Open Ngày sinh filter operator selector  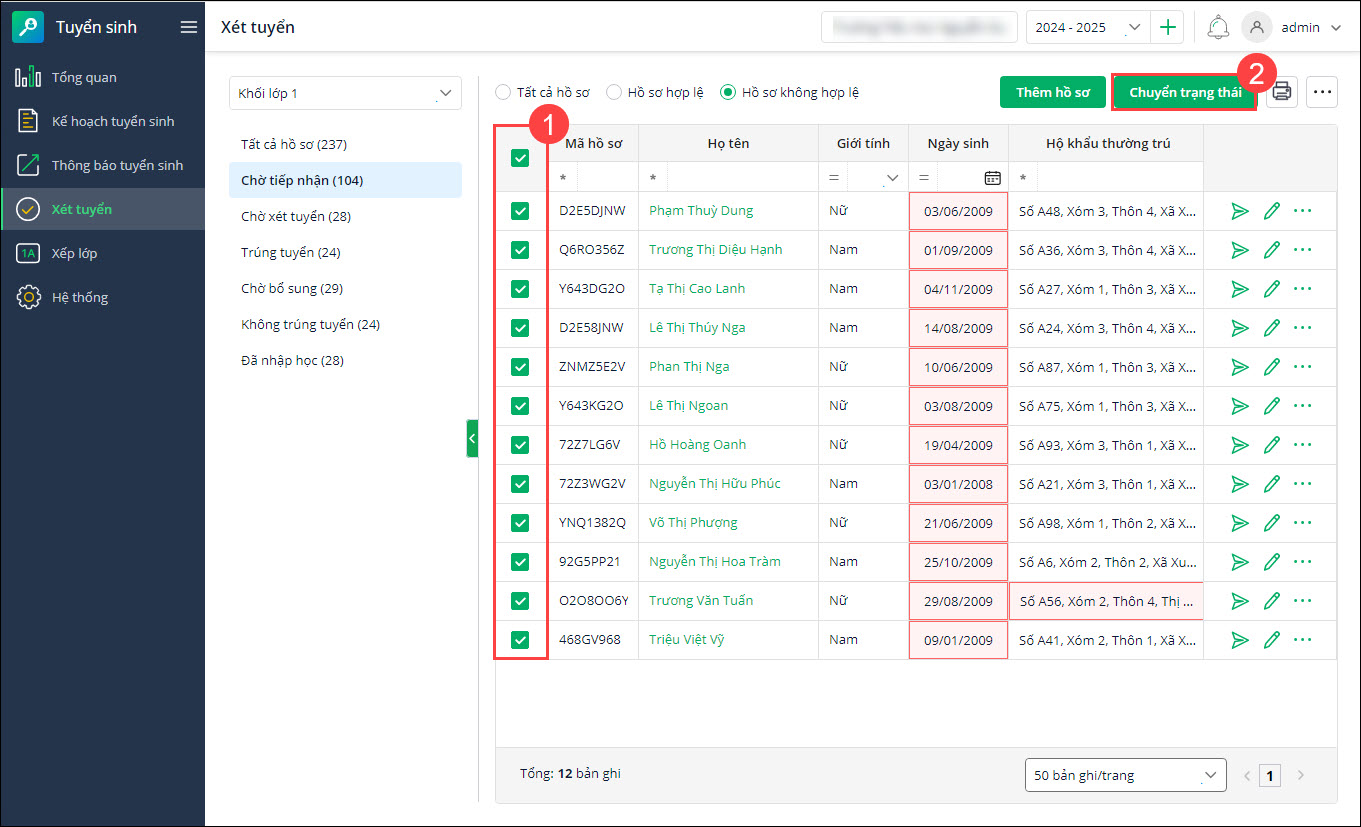click(x=924, y=178)
